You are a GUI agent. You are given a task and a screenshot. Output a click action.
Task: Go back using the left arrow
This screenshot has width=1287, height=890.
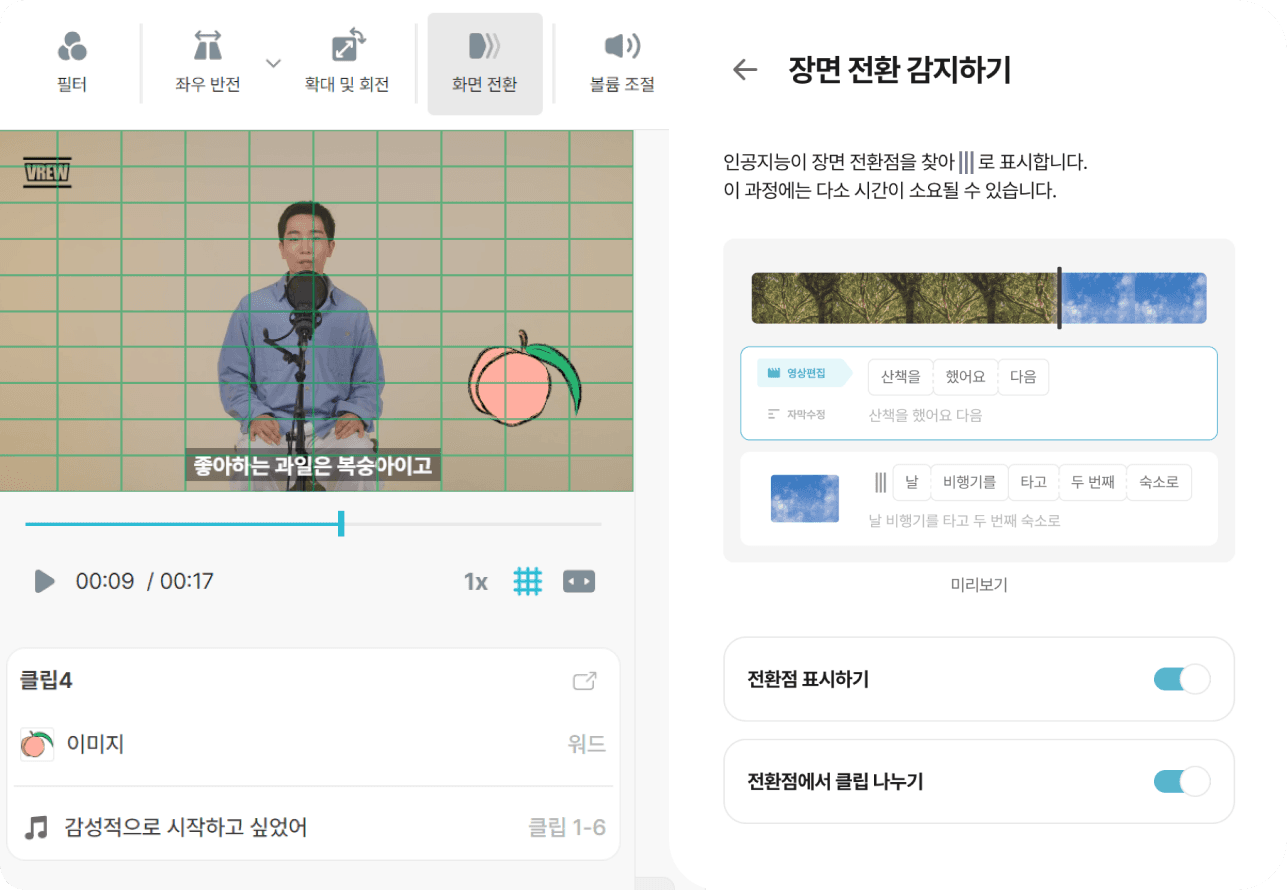[x=744, y=71]
